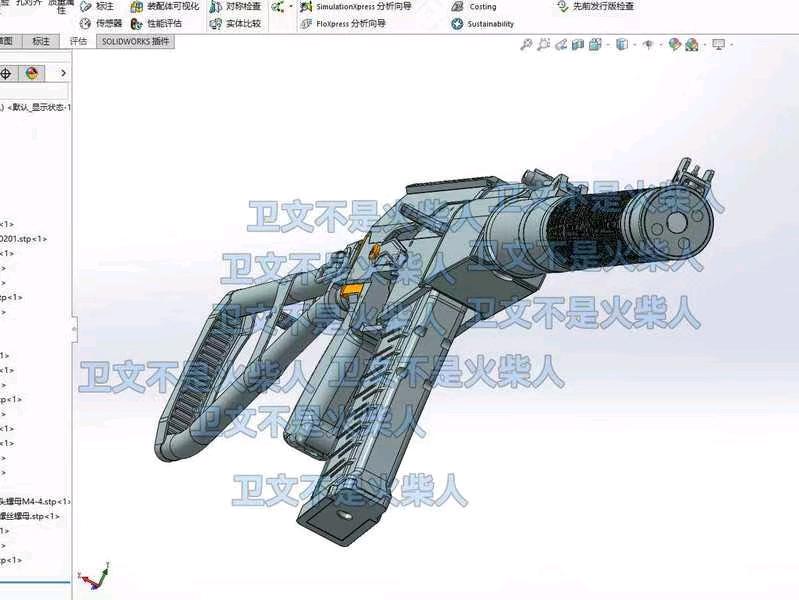Viewport: 799px width, 600px height.
Task: Open Sustainability analysis
Action: (483, 24)
